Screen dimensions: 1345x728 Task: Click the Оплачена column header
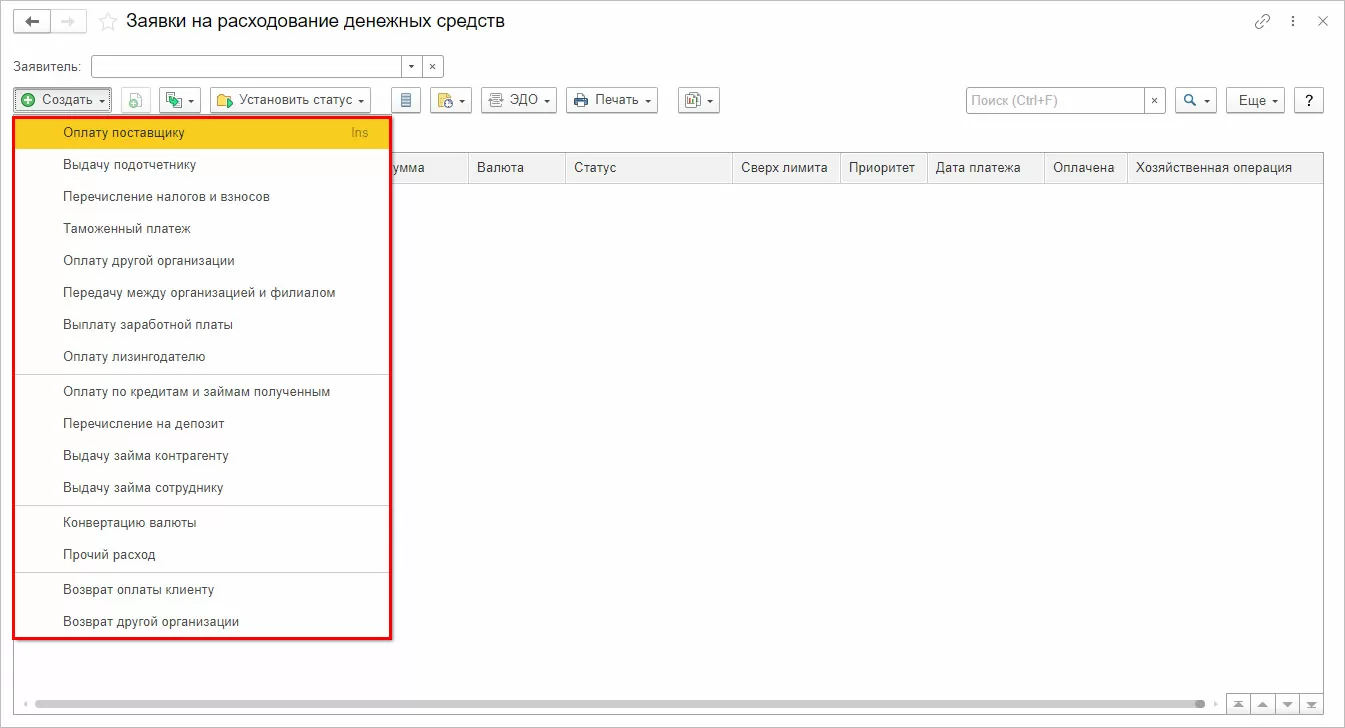click(1086, 168)
